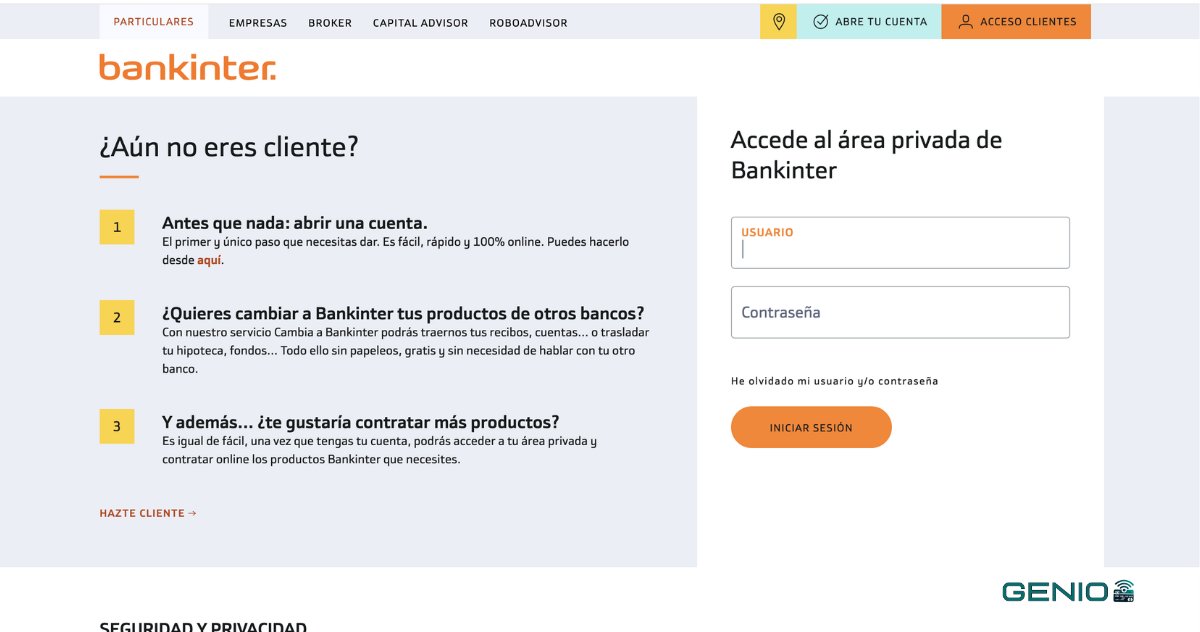Viewport: 1200px width, 632px height.
Task: Switch to the Empresas section
Action: click(x=258, y=23)
